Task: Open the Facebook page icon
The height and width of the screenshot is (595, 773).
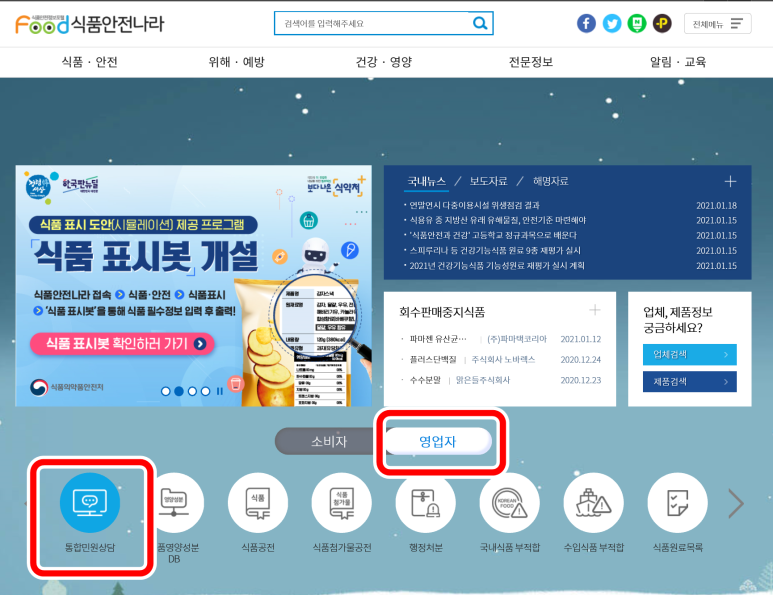Action: tap(586, 23)
